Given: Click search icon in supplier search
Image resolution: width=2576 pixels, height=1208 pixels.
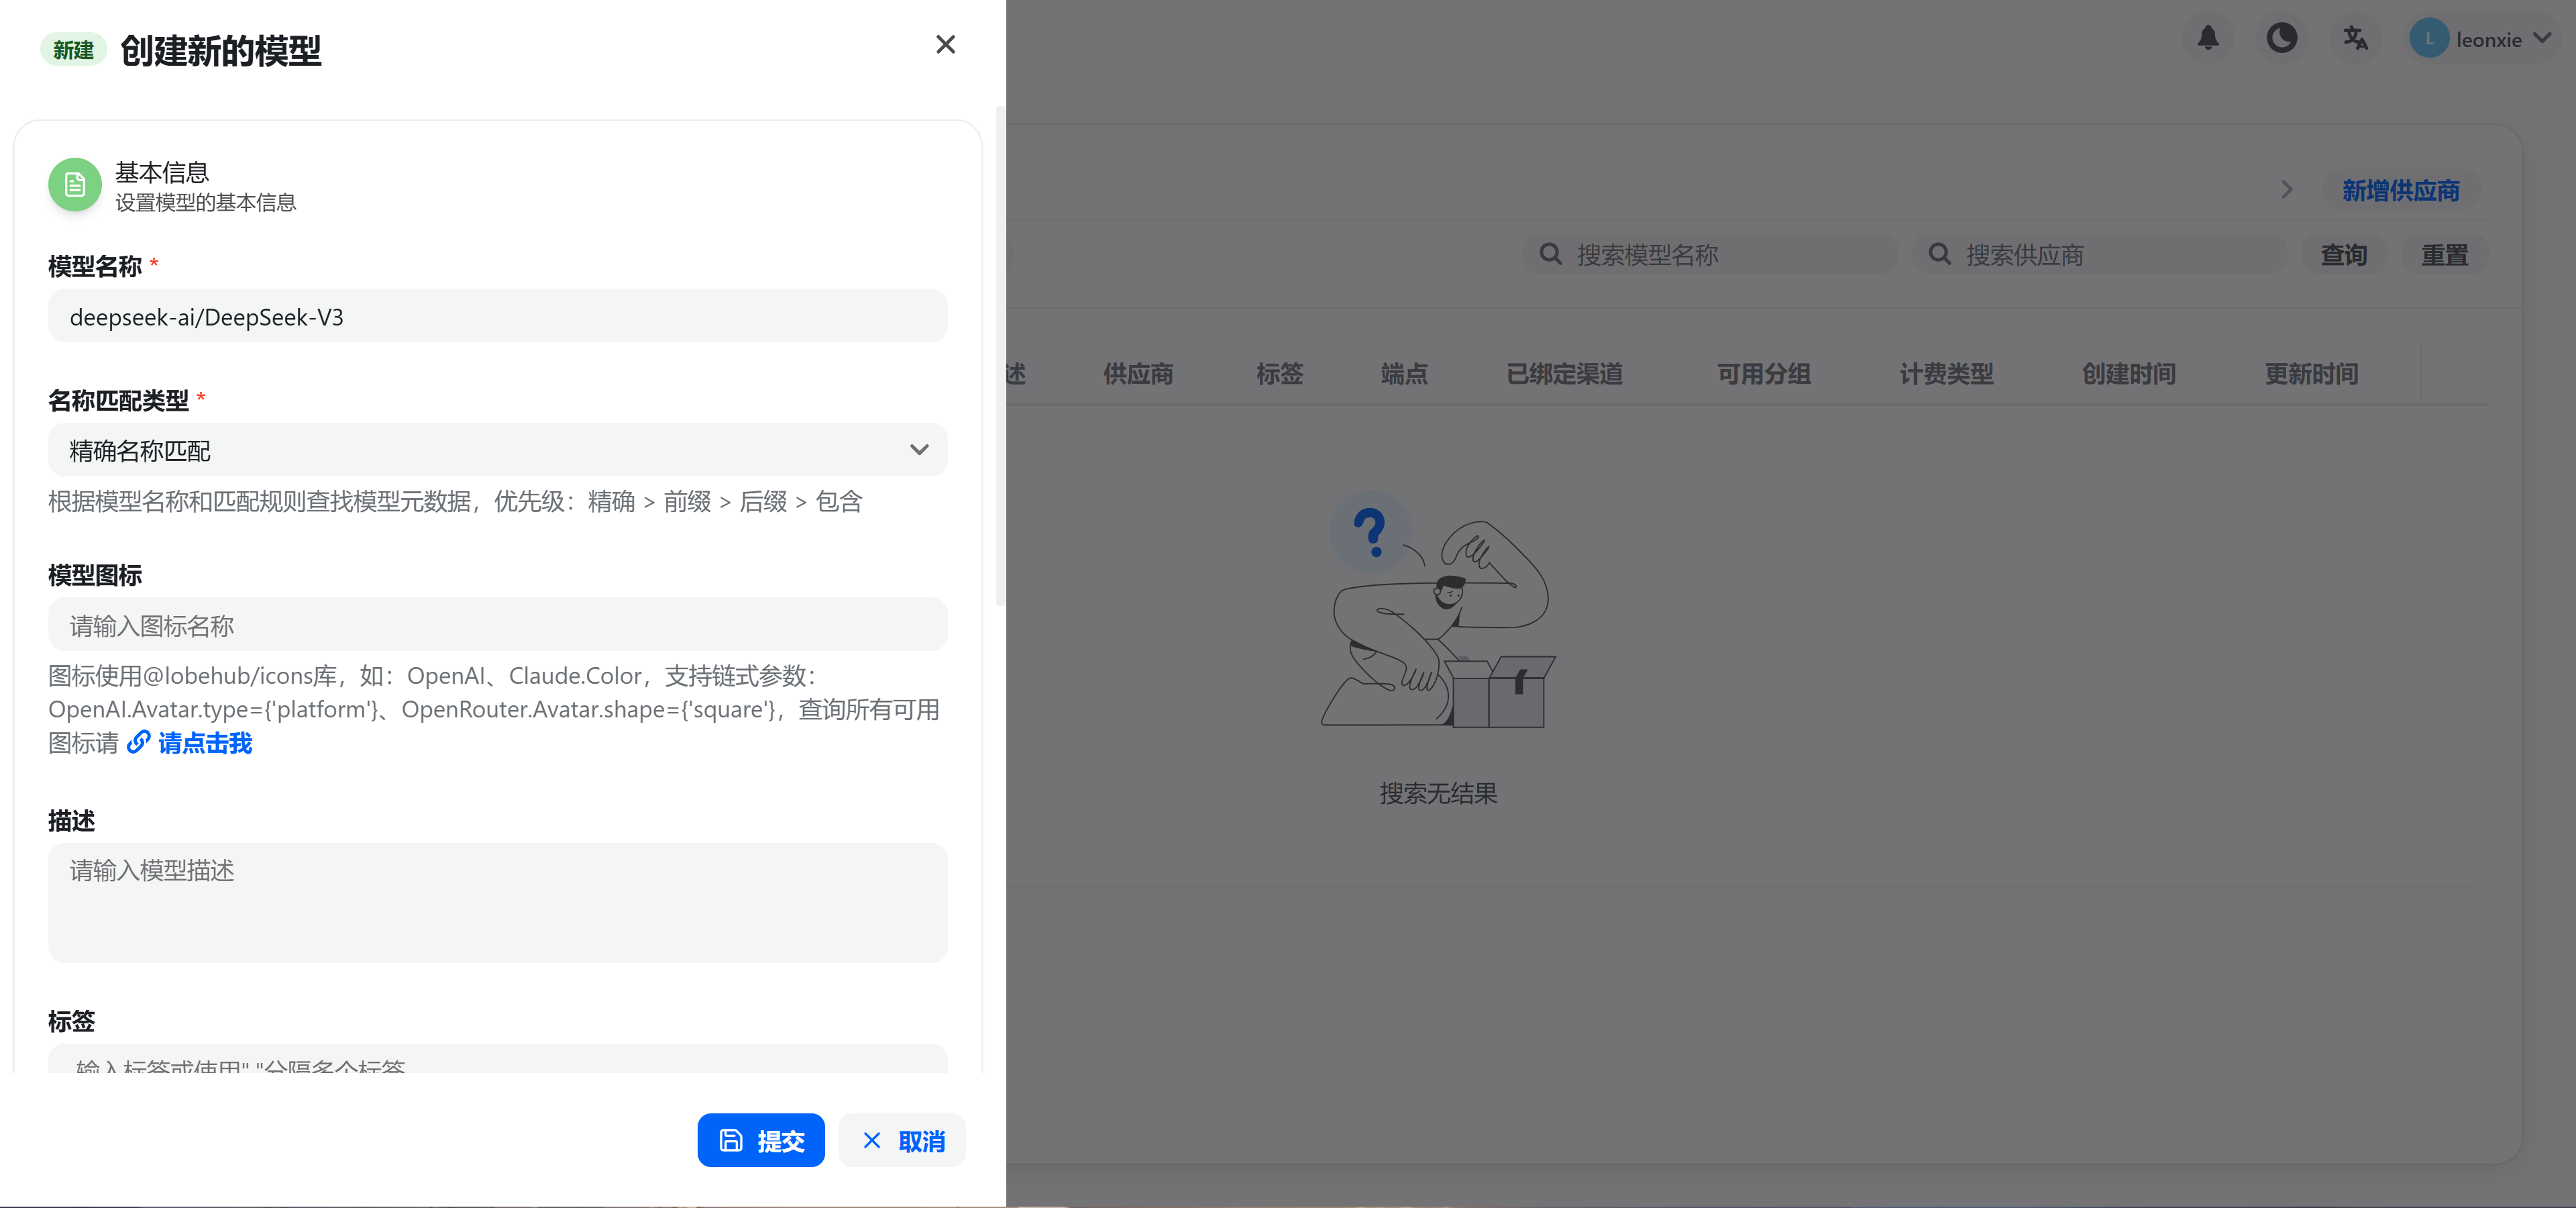Looking at the screenshot, I should (1939, 254).
